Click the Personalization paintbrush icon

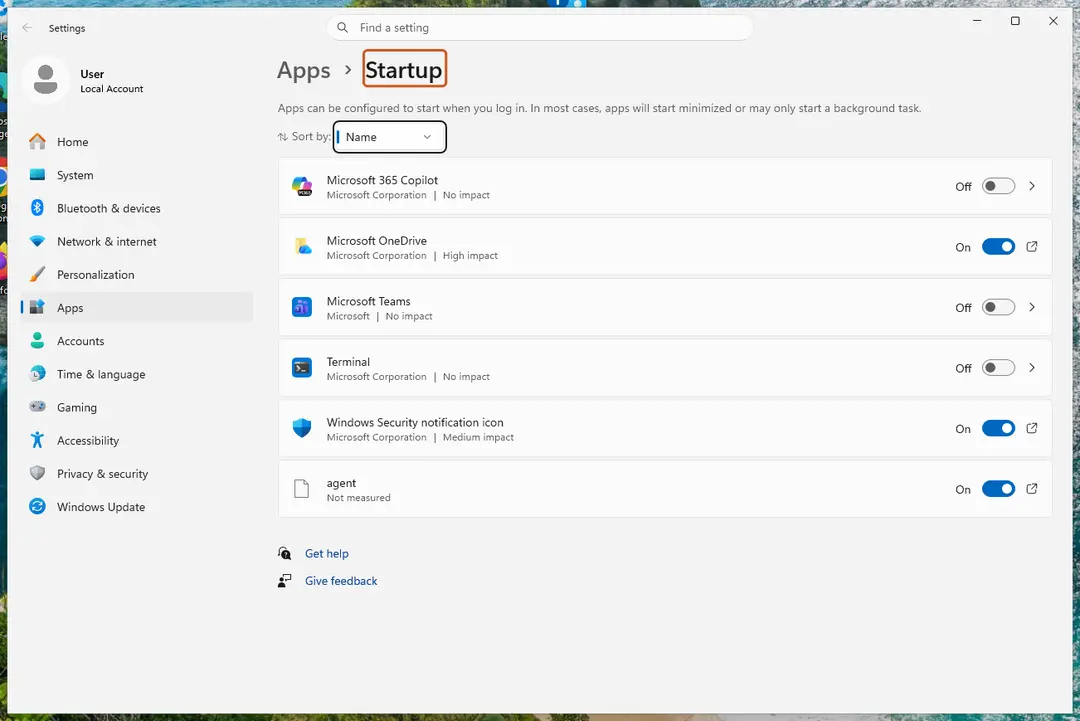coord(37,274)
